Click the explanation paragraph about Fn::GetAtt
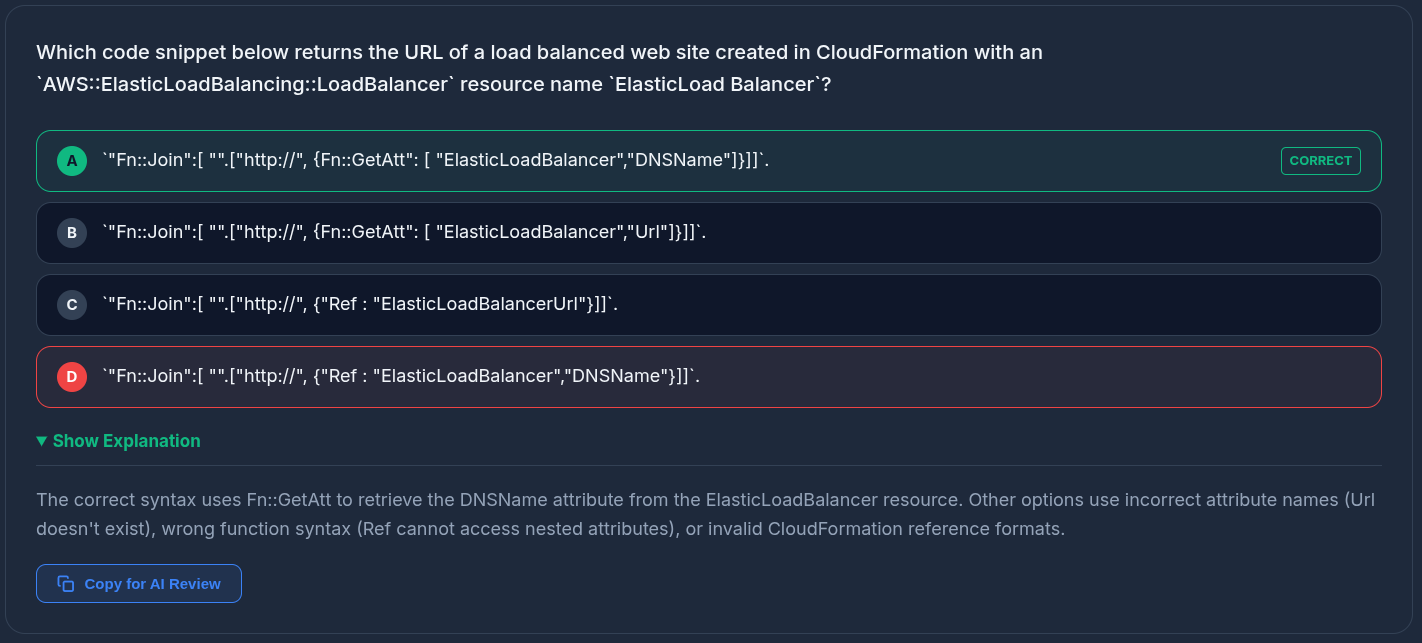The height and width of the screenshot is (643, 1422). 705,514
